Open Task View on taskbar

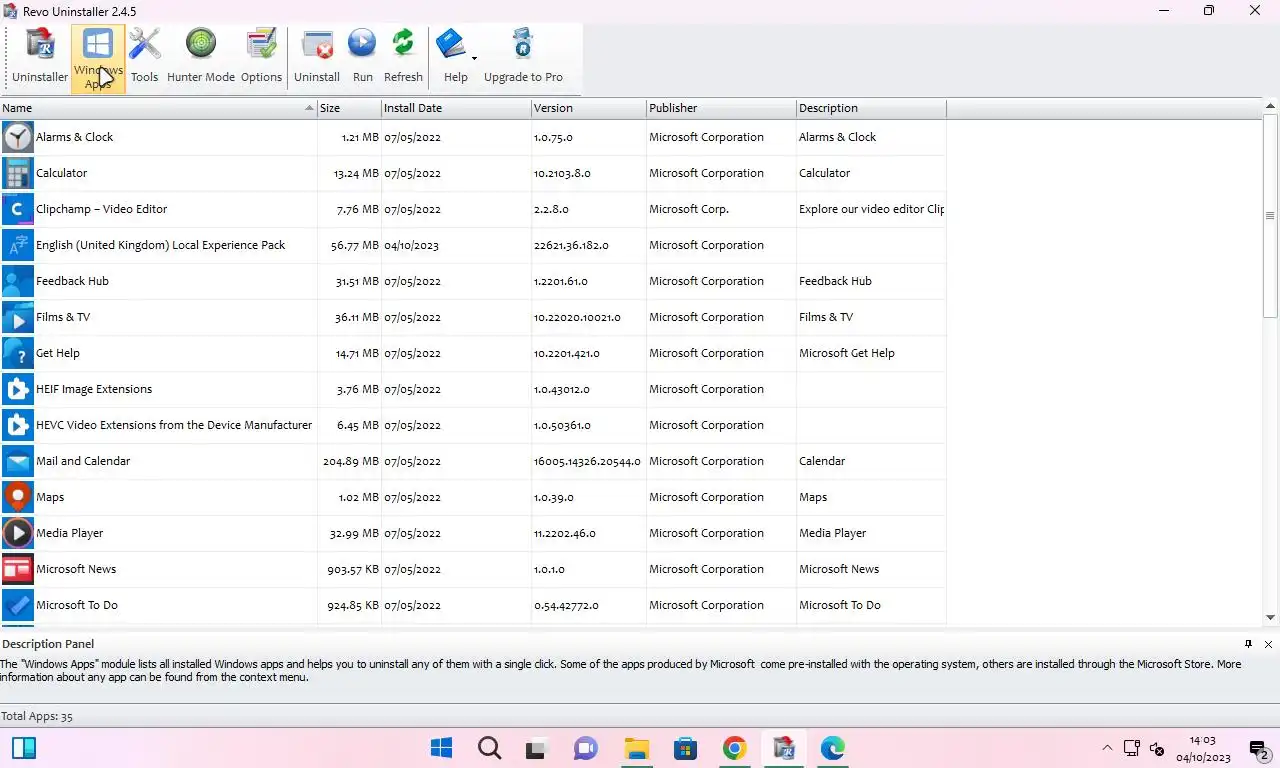pos(537,748)
